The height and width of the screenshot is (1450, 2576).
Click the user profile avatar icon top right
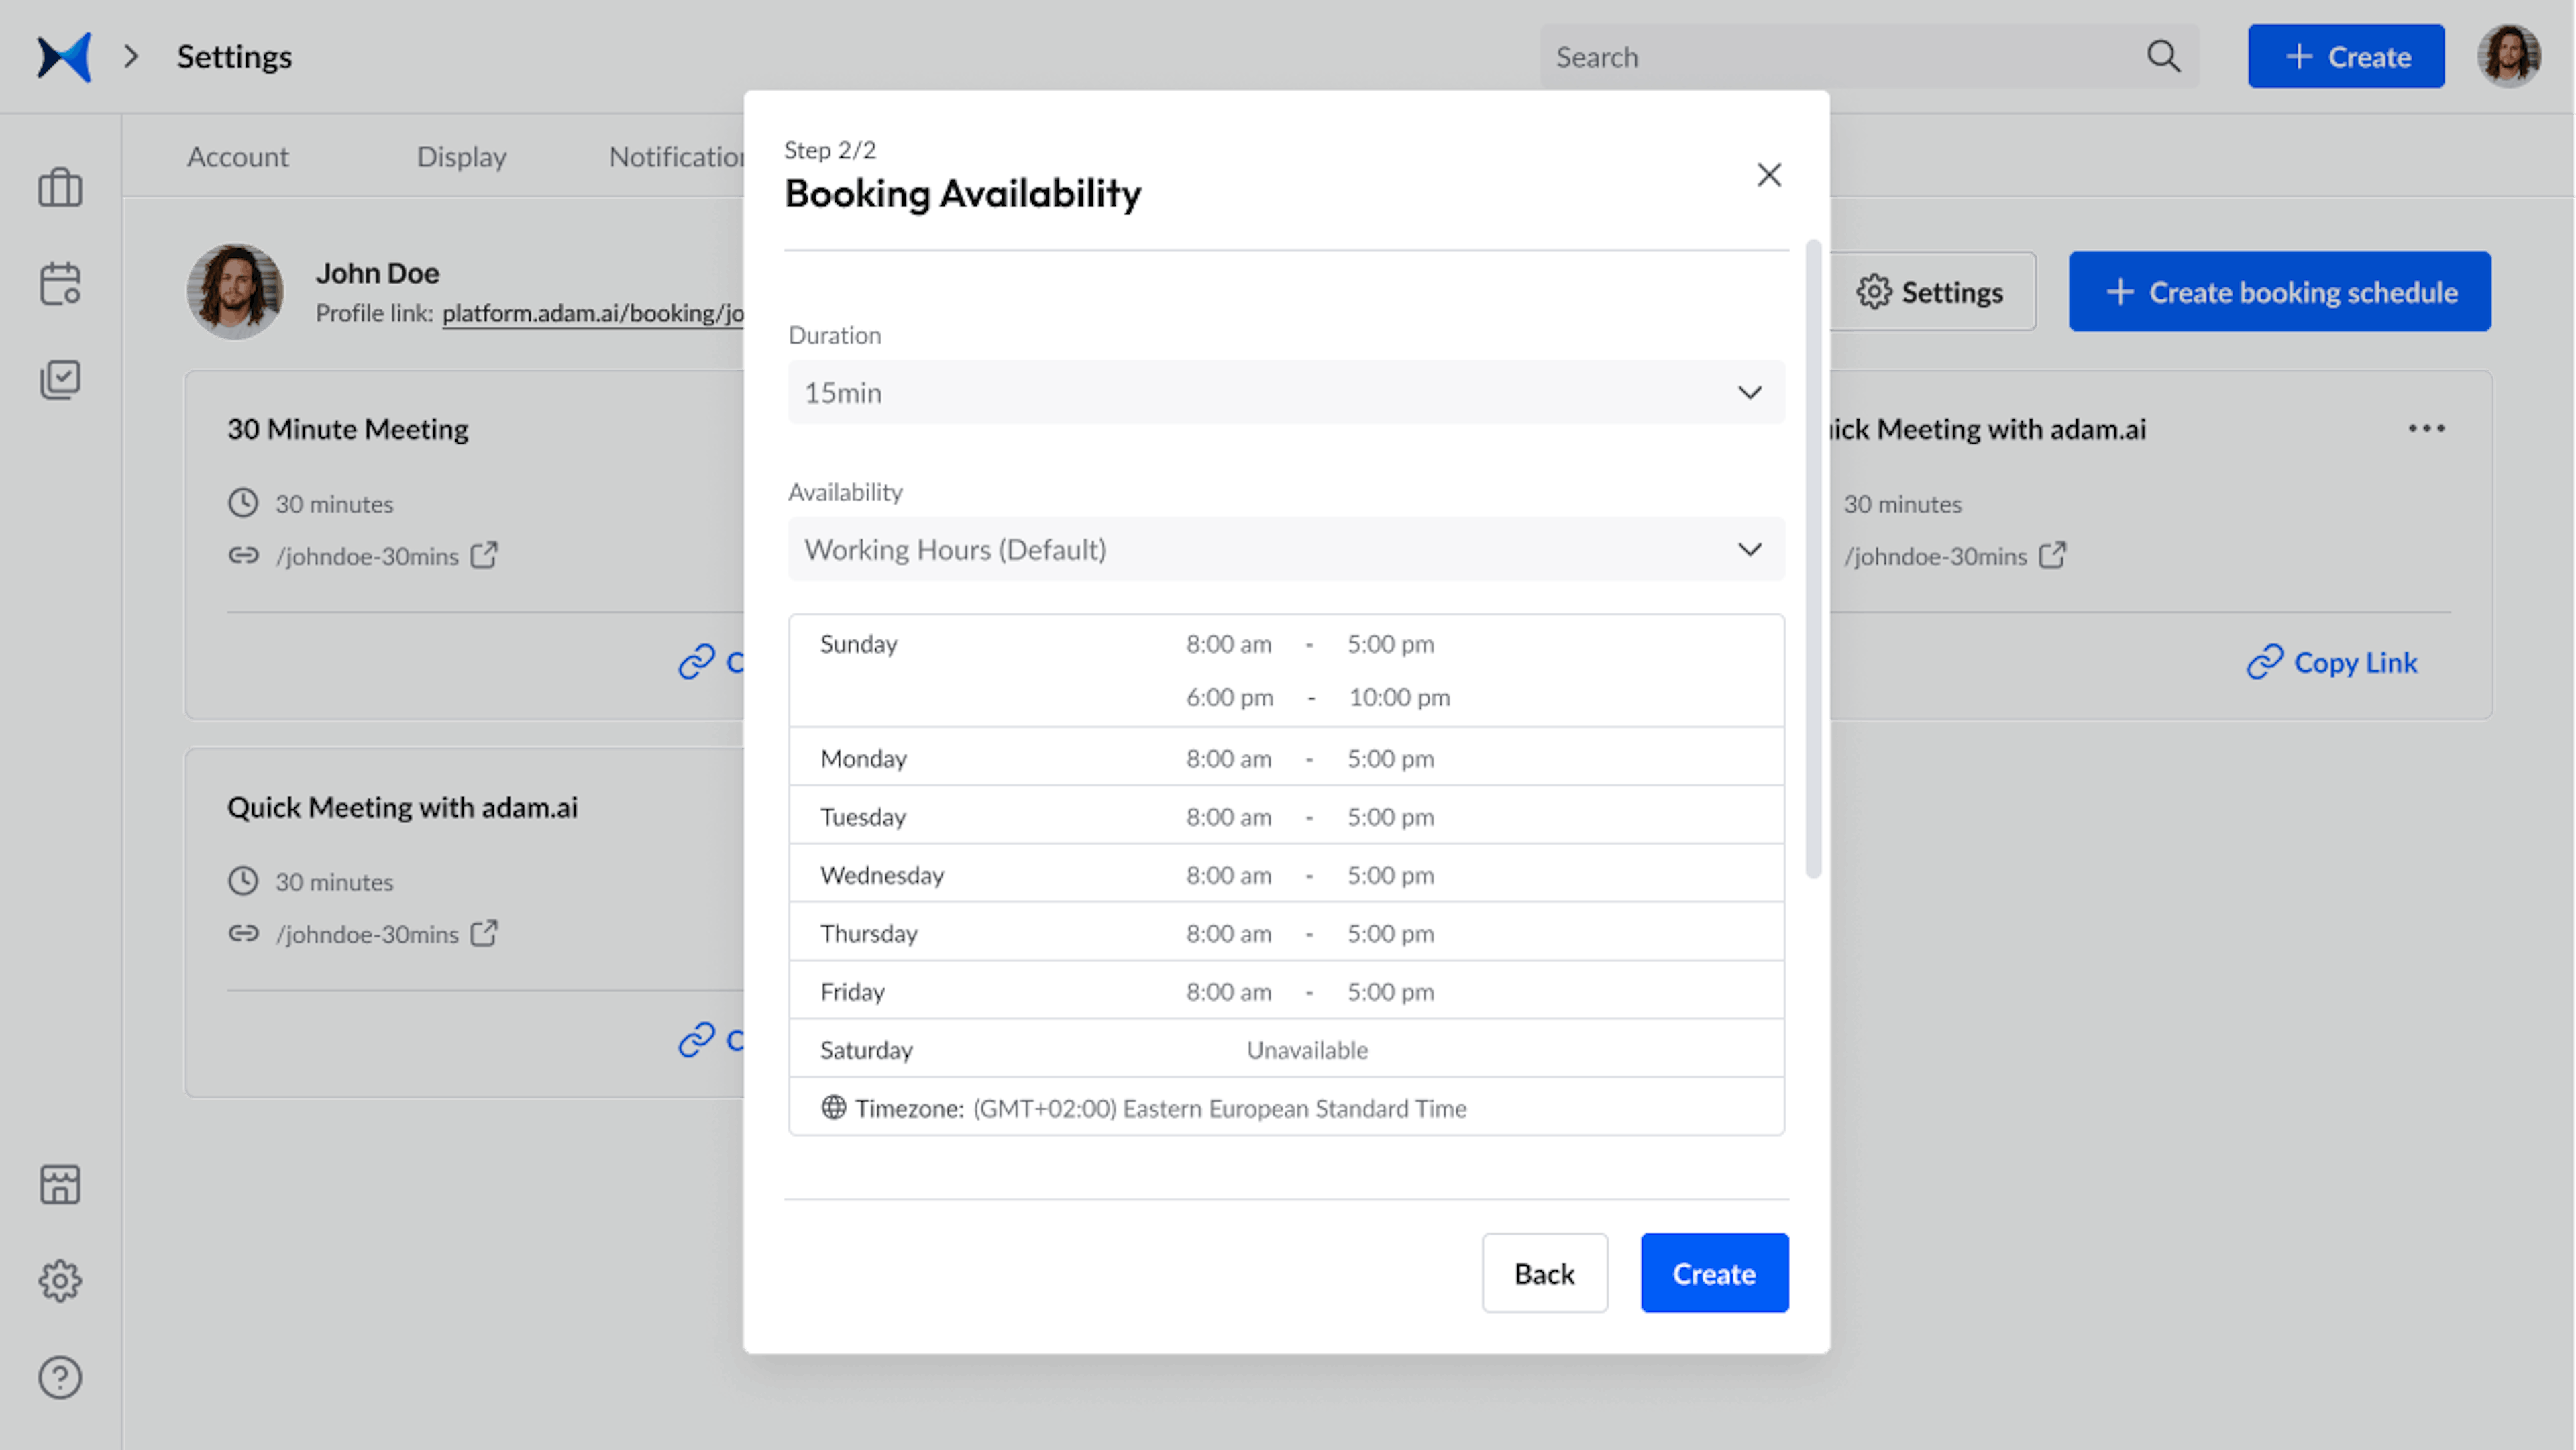click(2510, 56)
